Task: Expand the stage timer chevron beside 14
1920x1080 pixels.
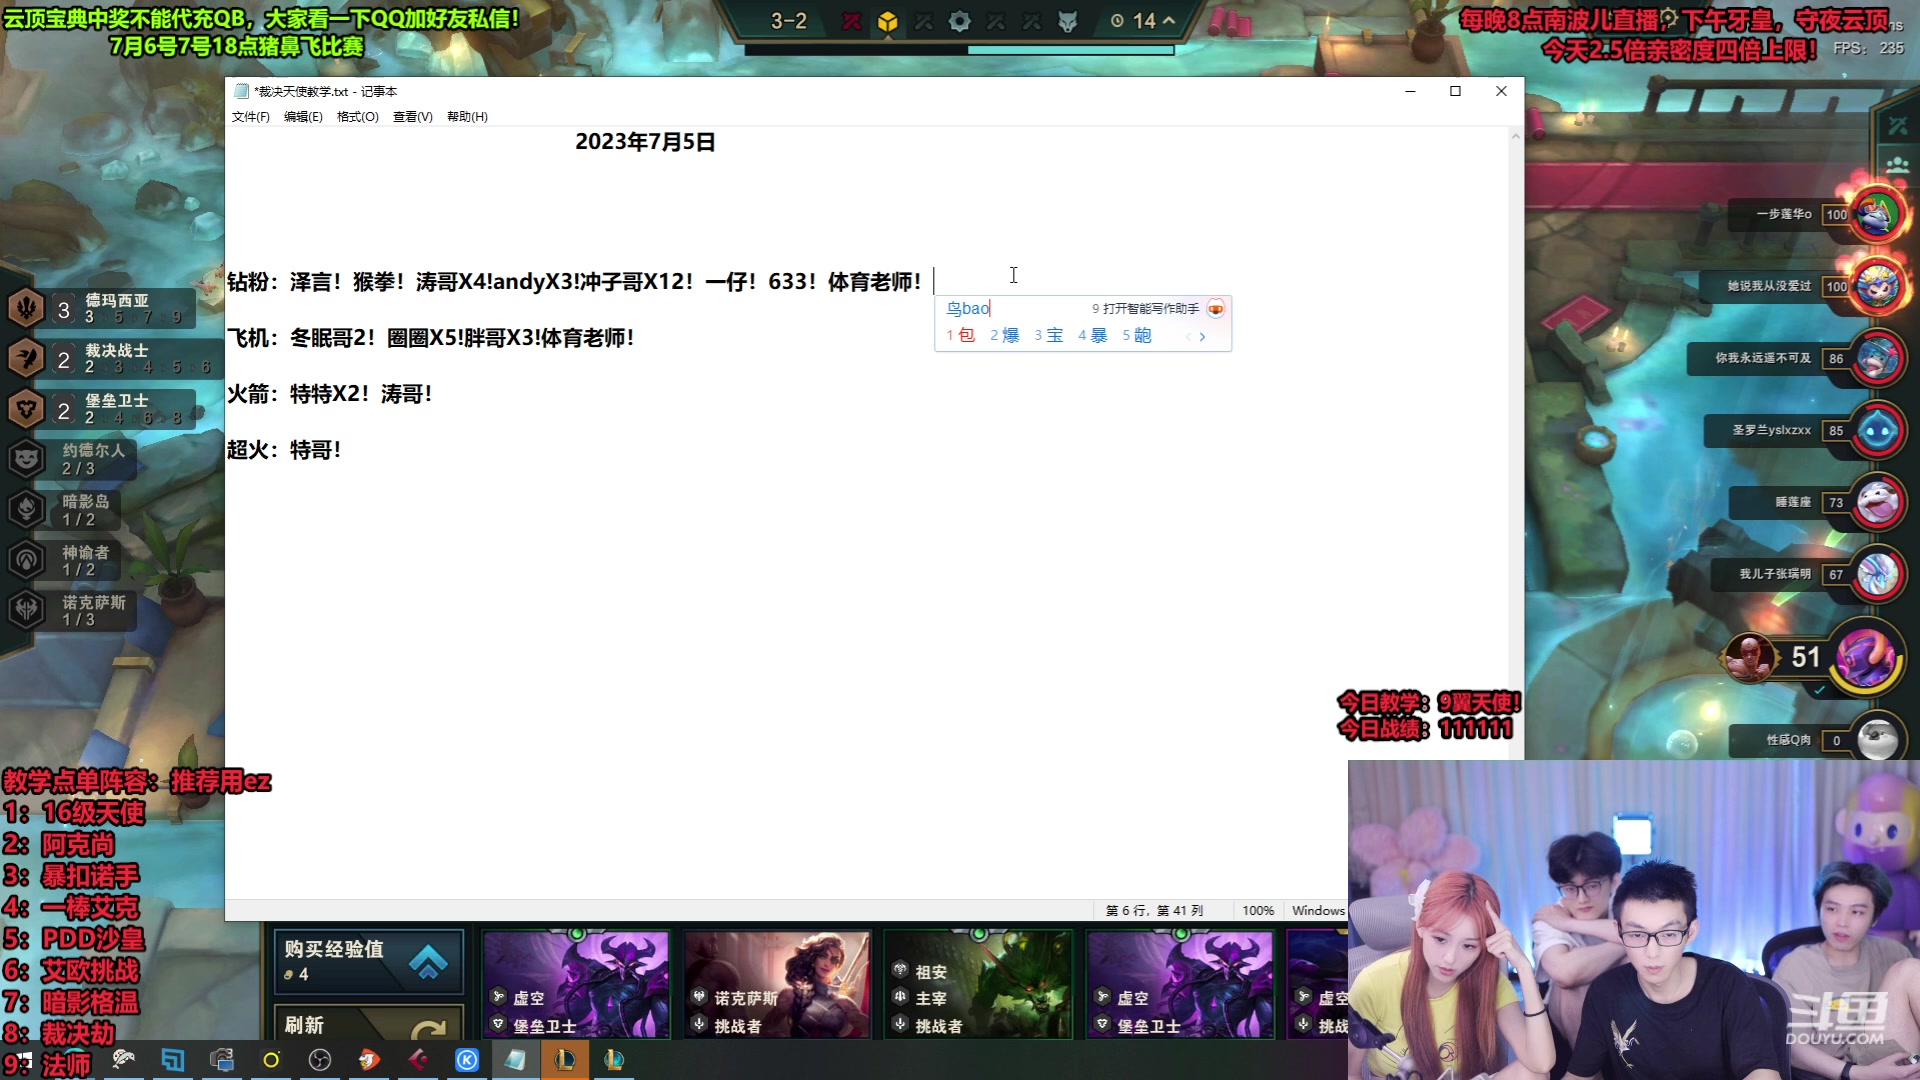Action: click(1168, 21)
